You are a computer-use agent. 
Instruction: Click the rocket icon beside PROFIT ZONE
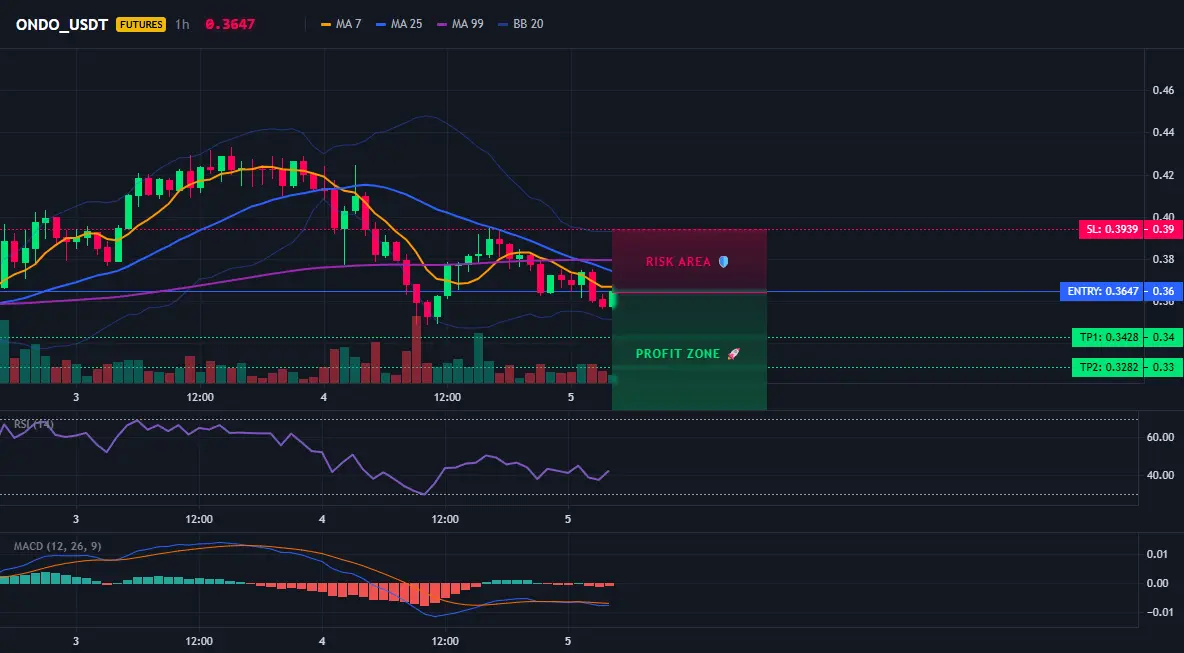pos(733,353)
